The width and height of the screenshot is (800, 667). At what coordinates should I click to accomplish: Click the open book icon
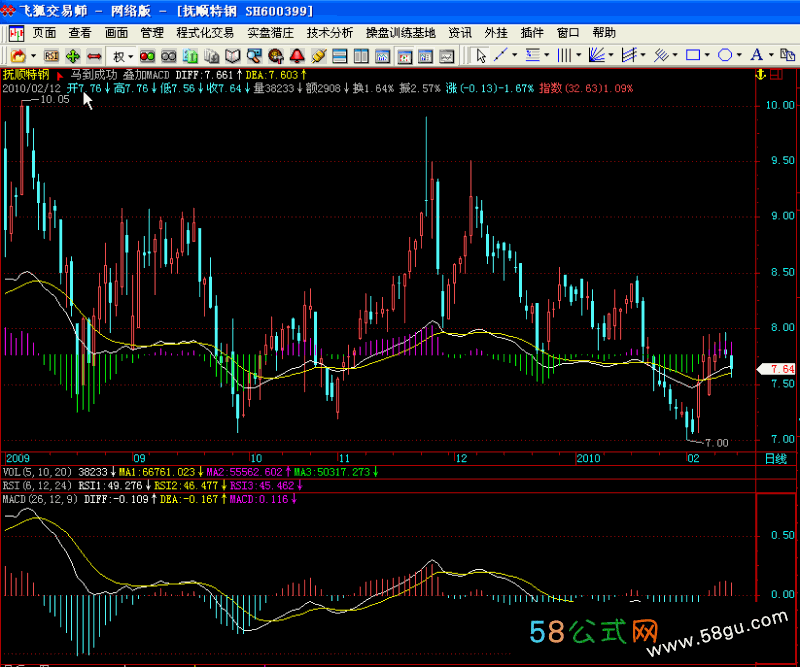pos(233,56)
